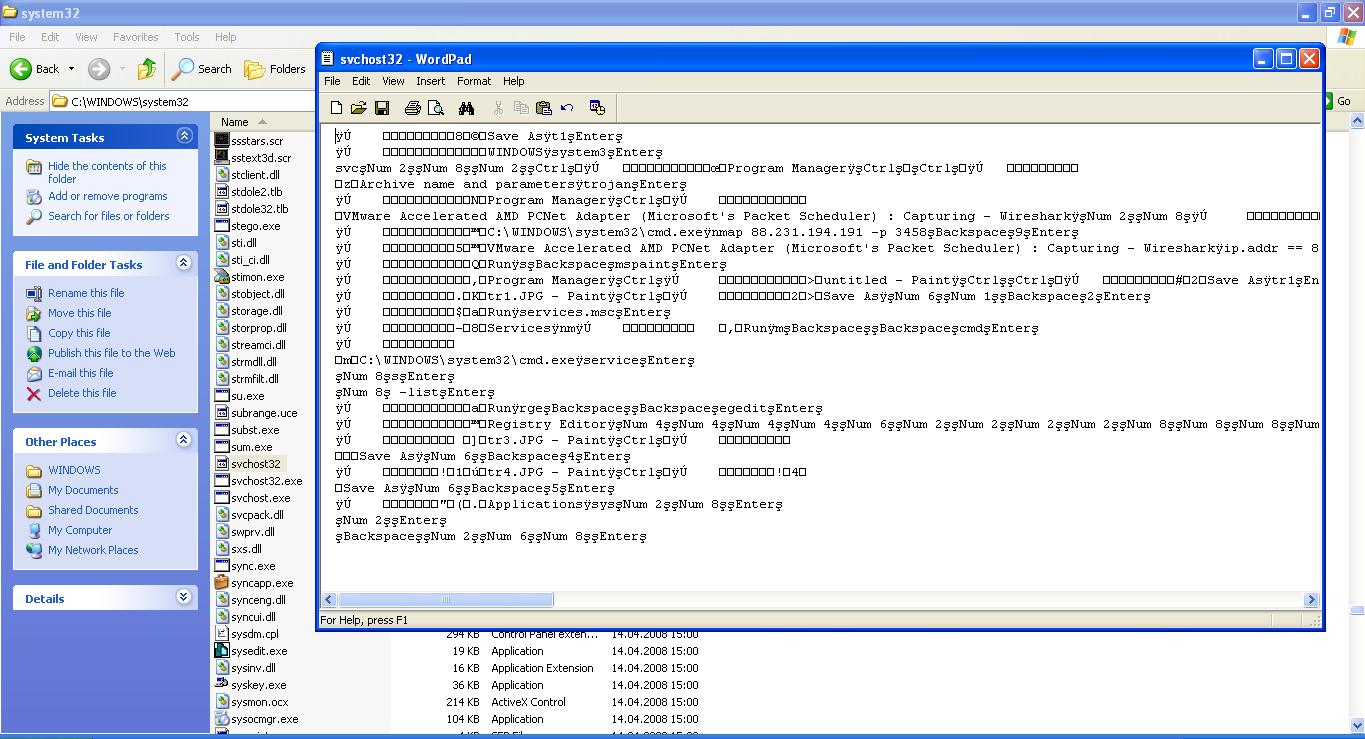Image resolution: width=1365 pixels, height=739 pixels.
Task: Expand the Details panel
Action: 184,597
